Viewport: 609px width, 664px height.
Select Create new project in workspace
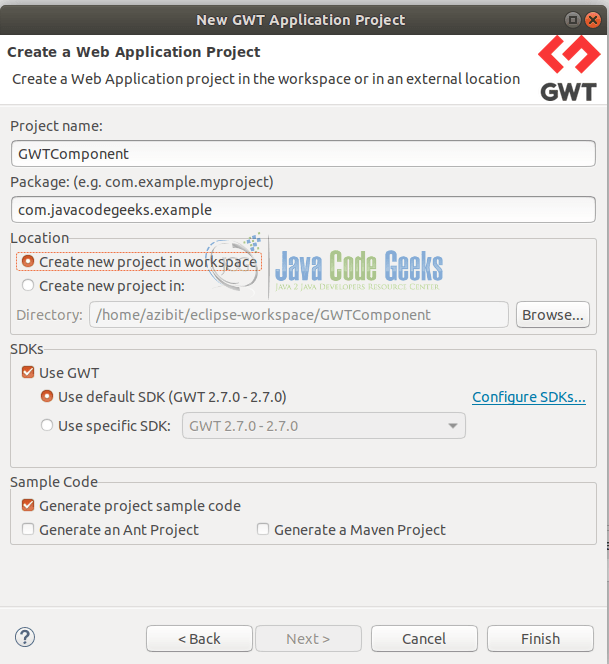click(139, 262)
